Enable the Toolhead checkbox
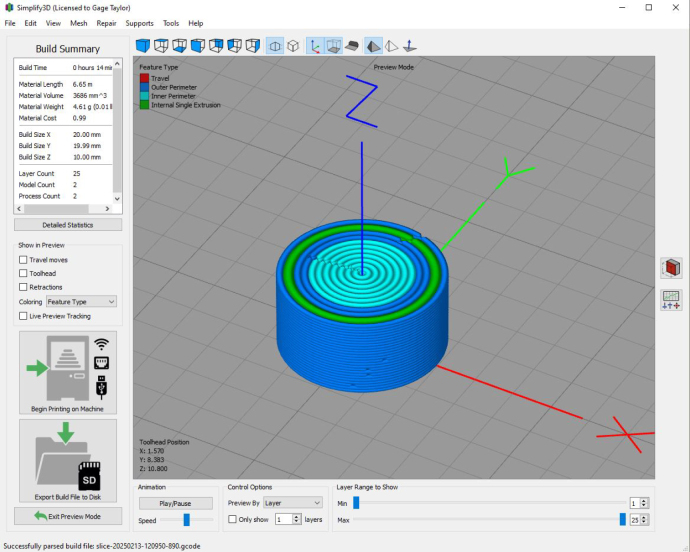Viewport: 690px width, 552px height. click(23, 273)
